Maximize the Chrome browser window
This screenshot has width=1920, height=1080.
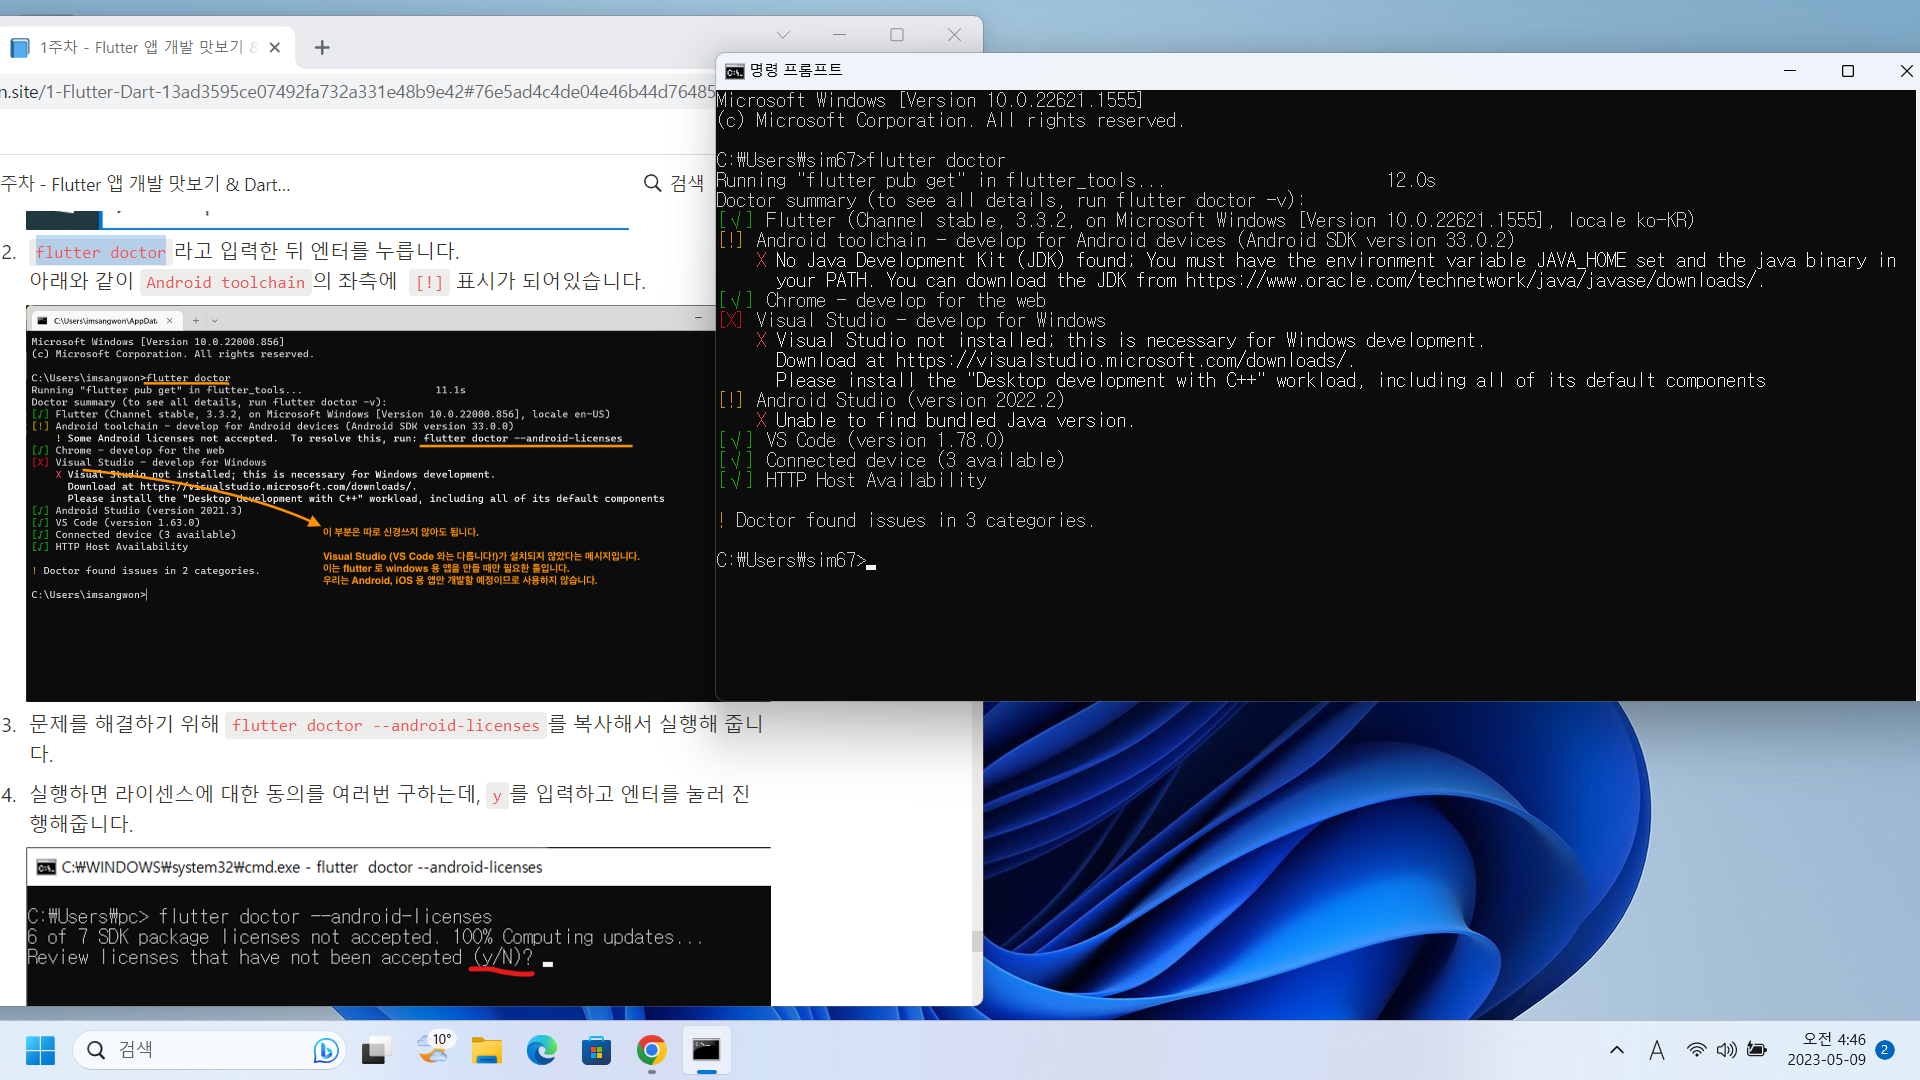pyautogui.click(x=897, y=35)
